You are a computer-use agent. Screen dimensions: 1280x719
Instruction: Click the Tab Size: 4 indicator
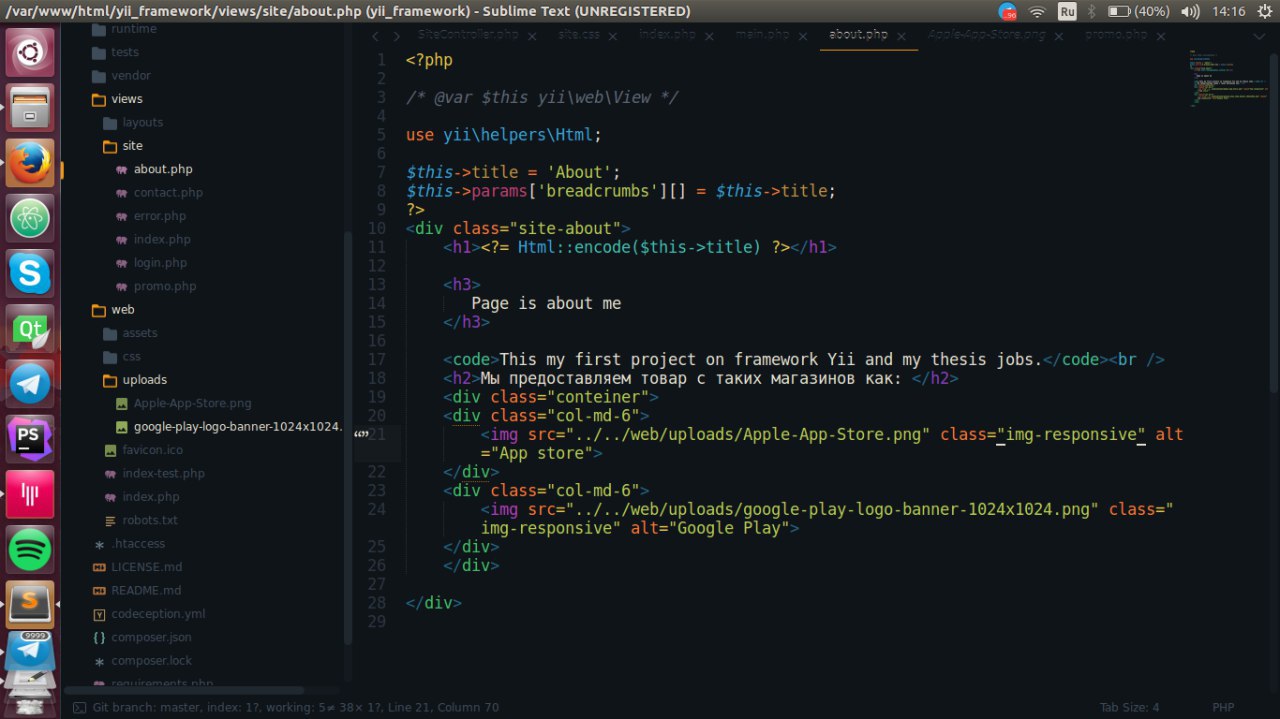(x=1129, y=707)
